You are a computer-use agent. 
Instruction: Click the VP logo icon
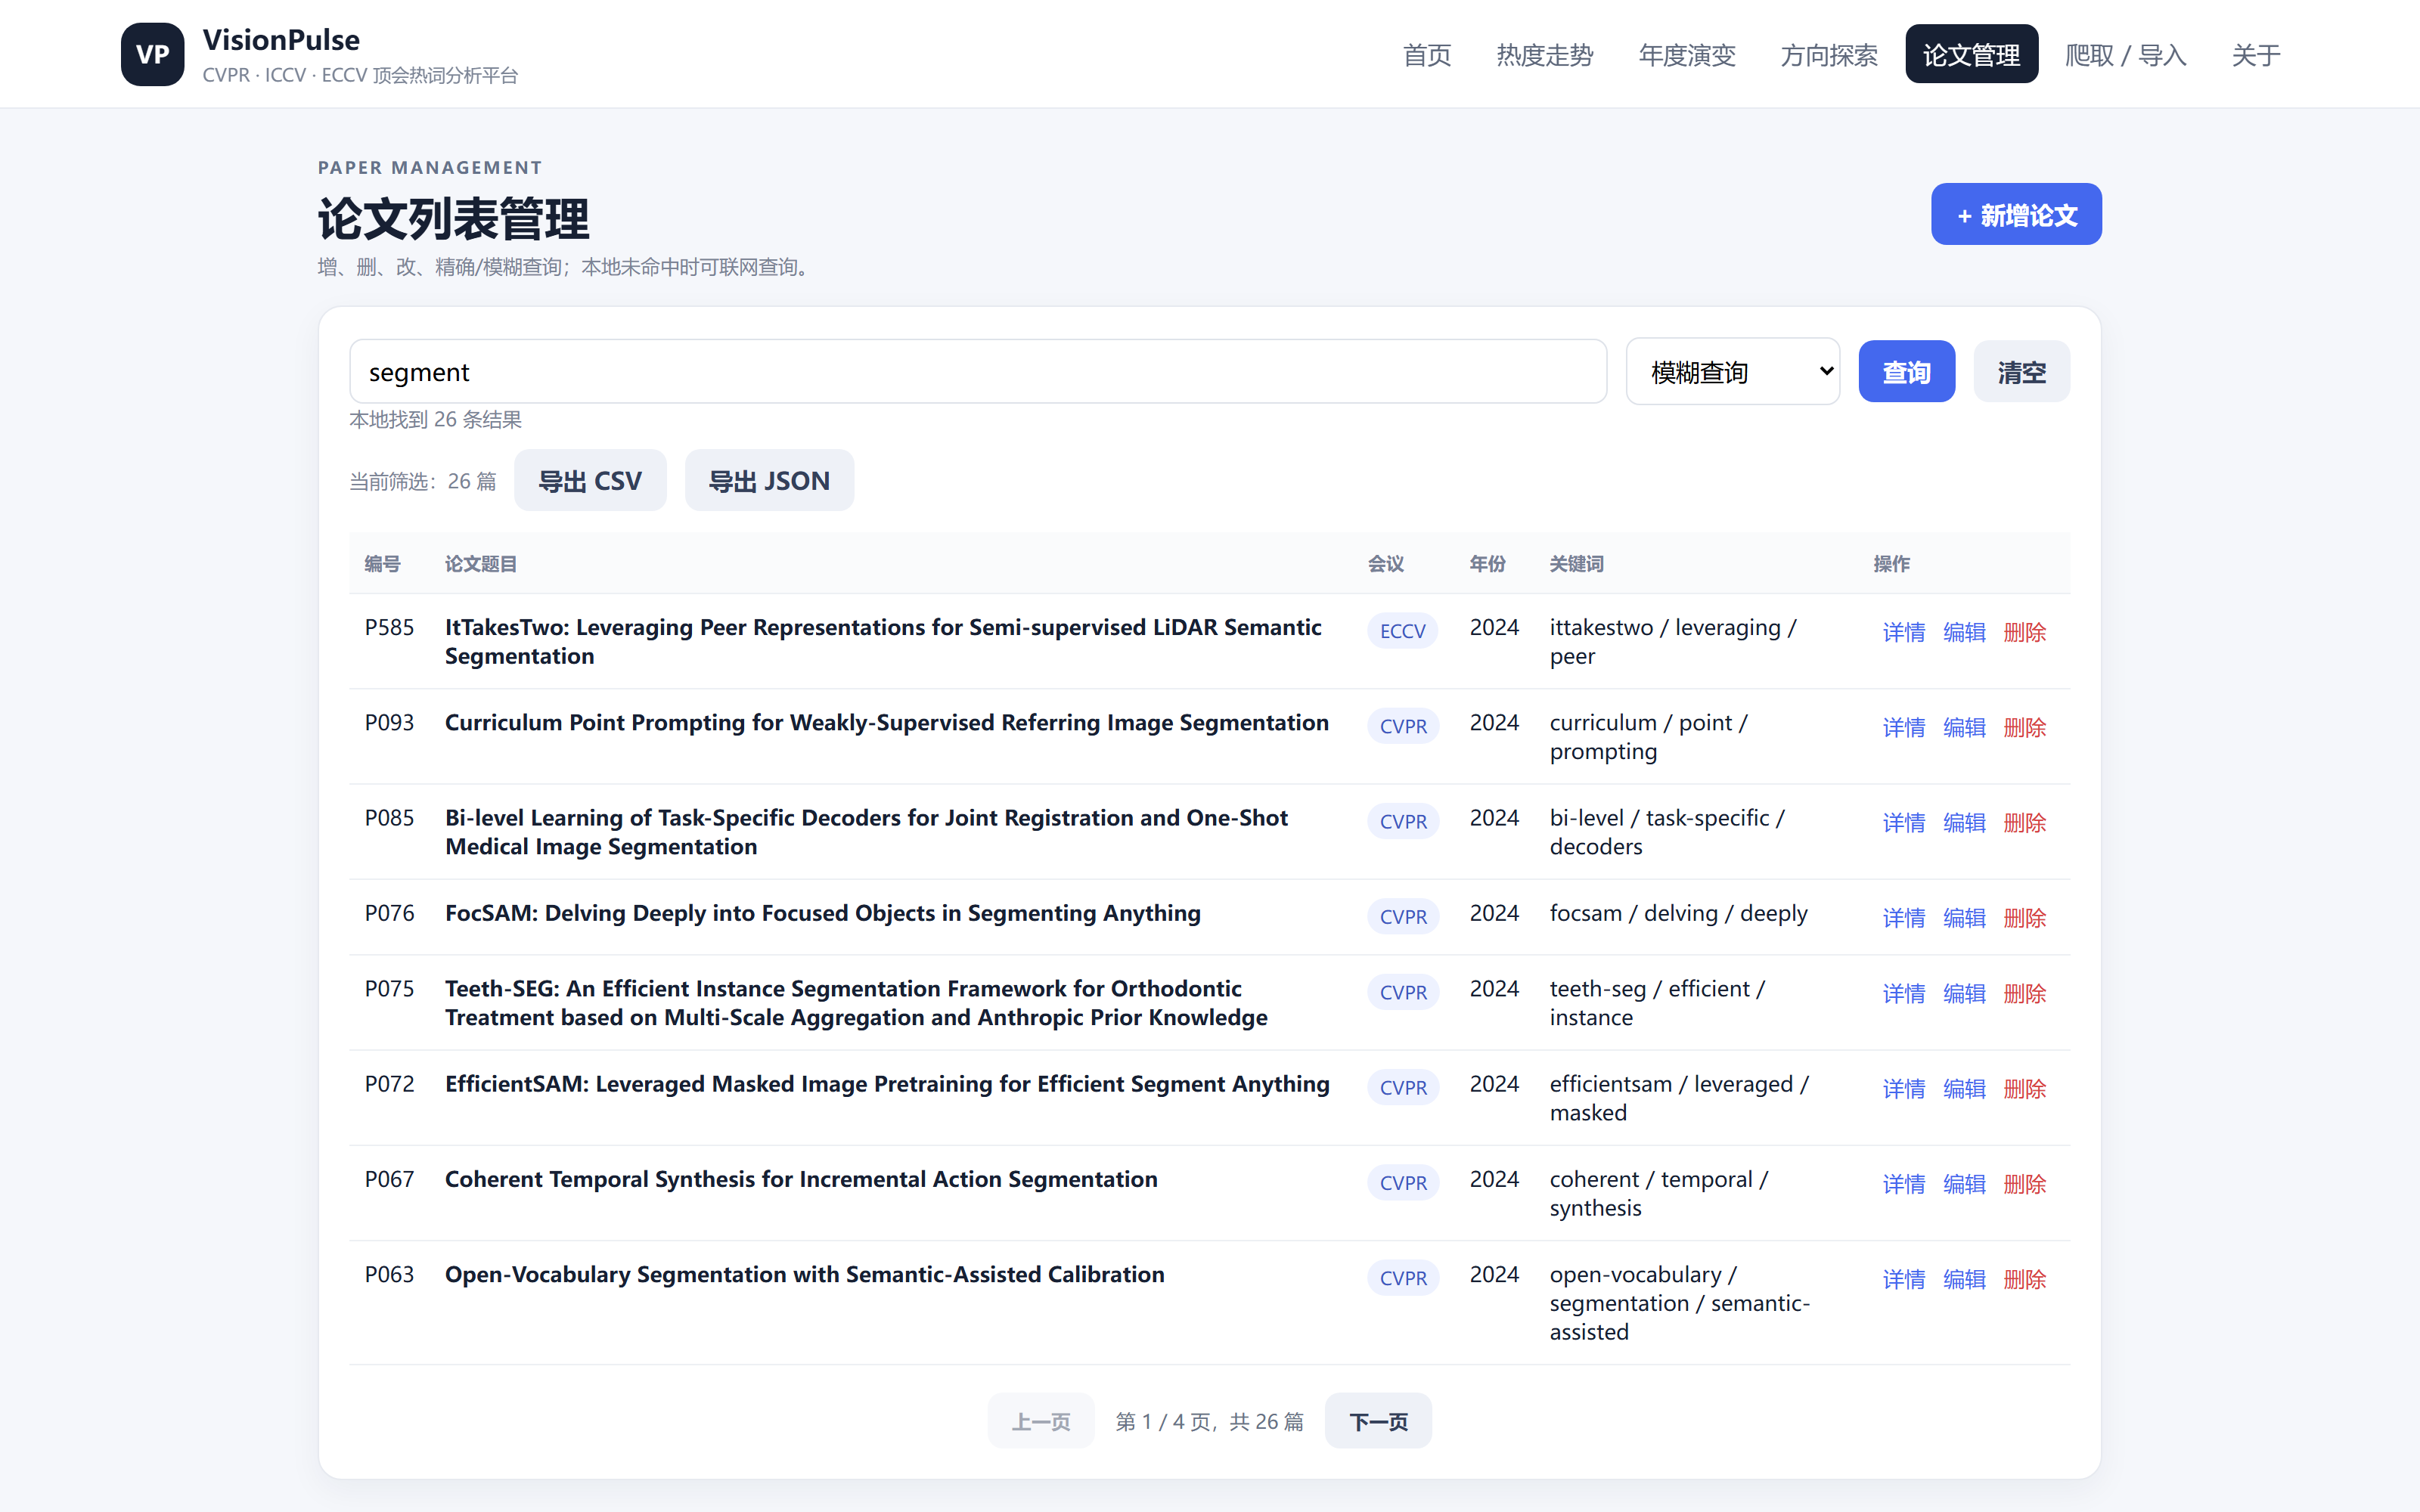pos(152,54)
